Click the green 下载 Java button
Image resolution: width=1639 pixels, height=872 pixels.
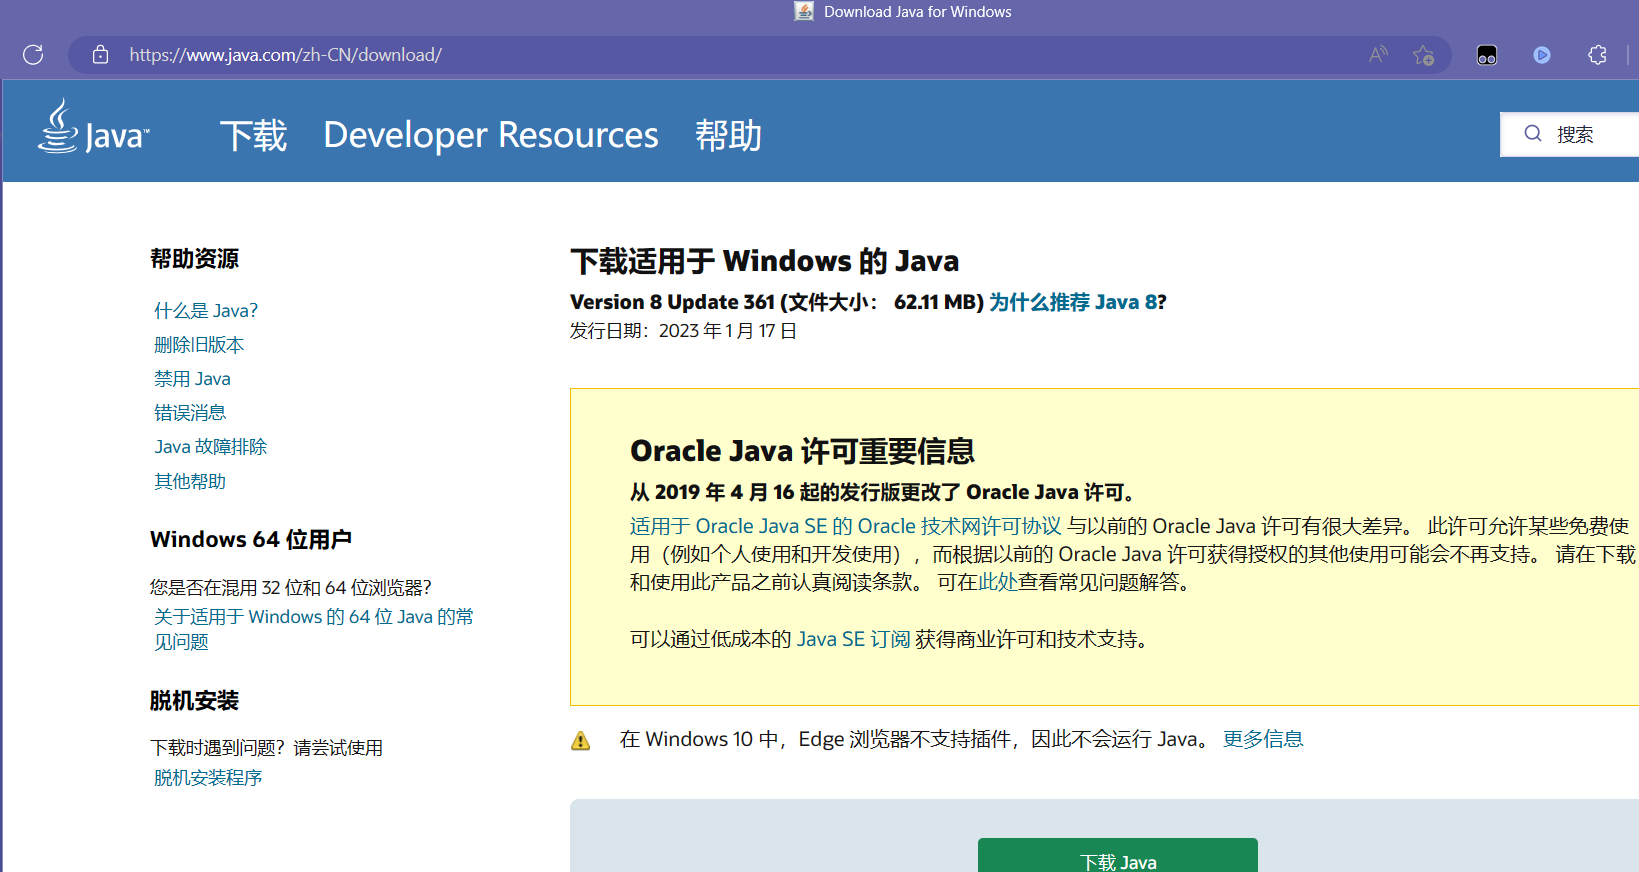coord(1118,856)
